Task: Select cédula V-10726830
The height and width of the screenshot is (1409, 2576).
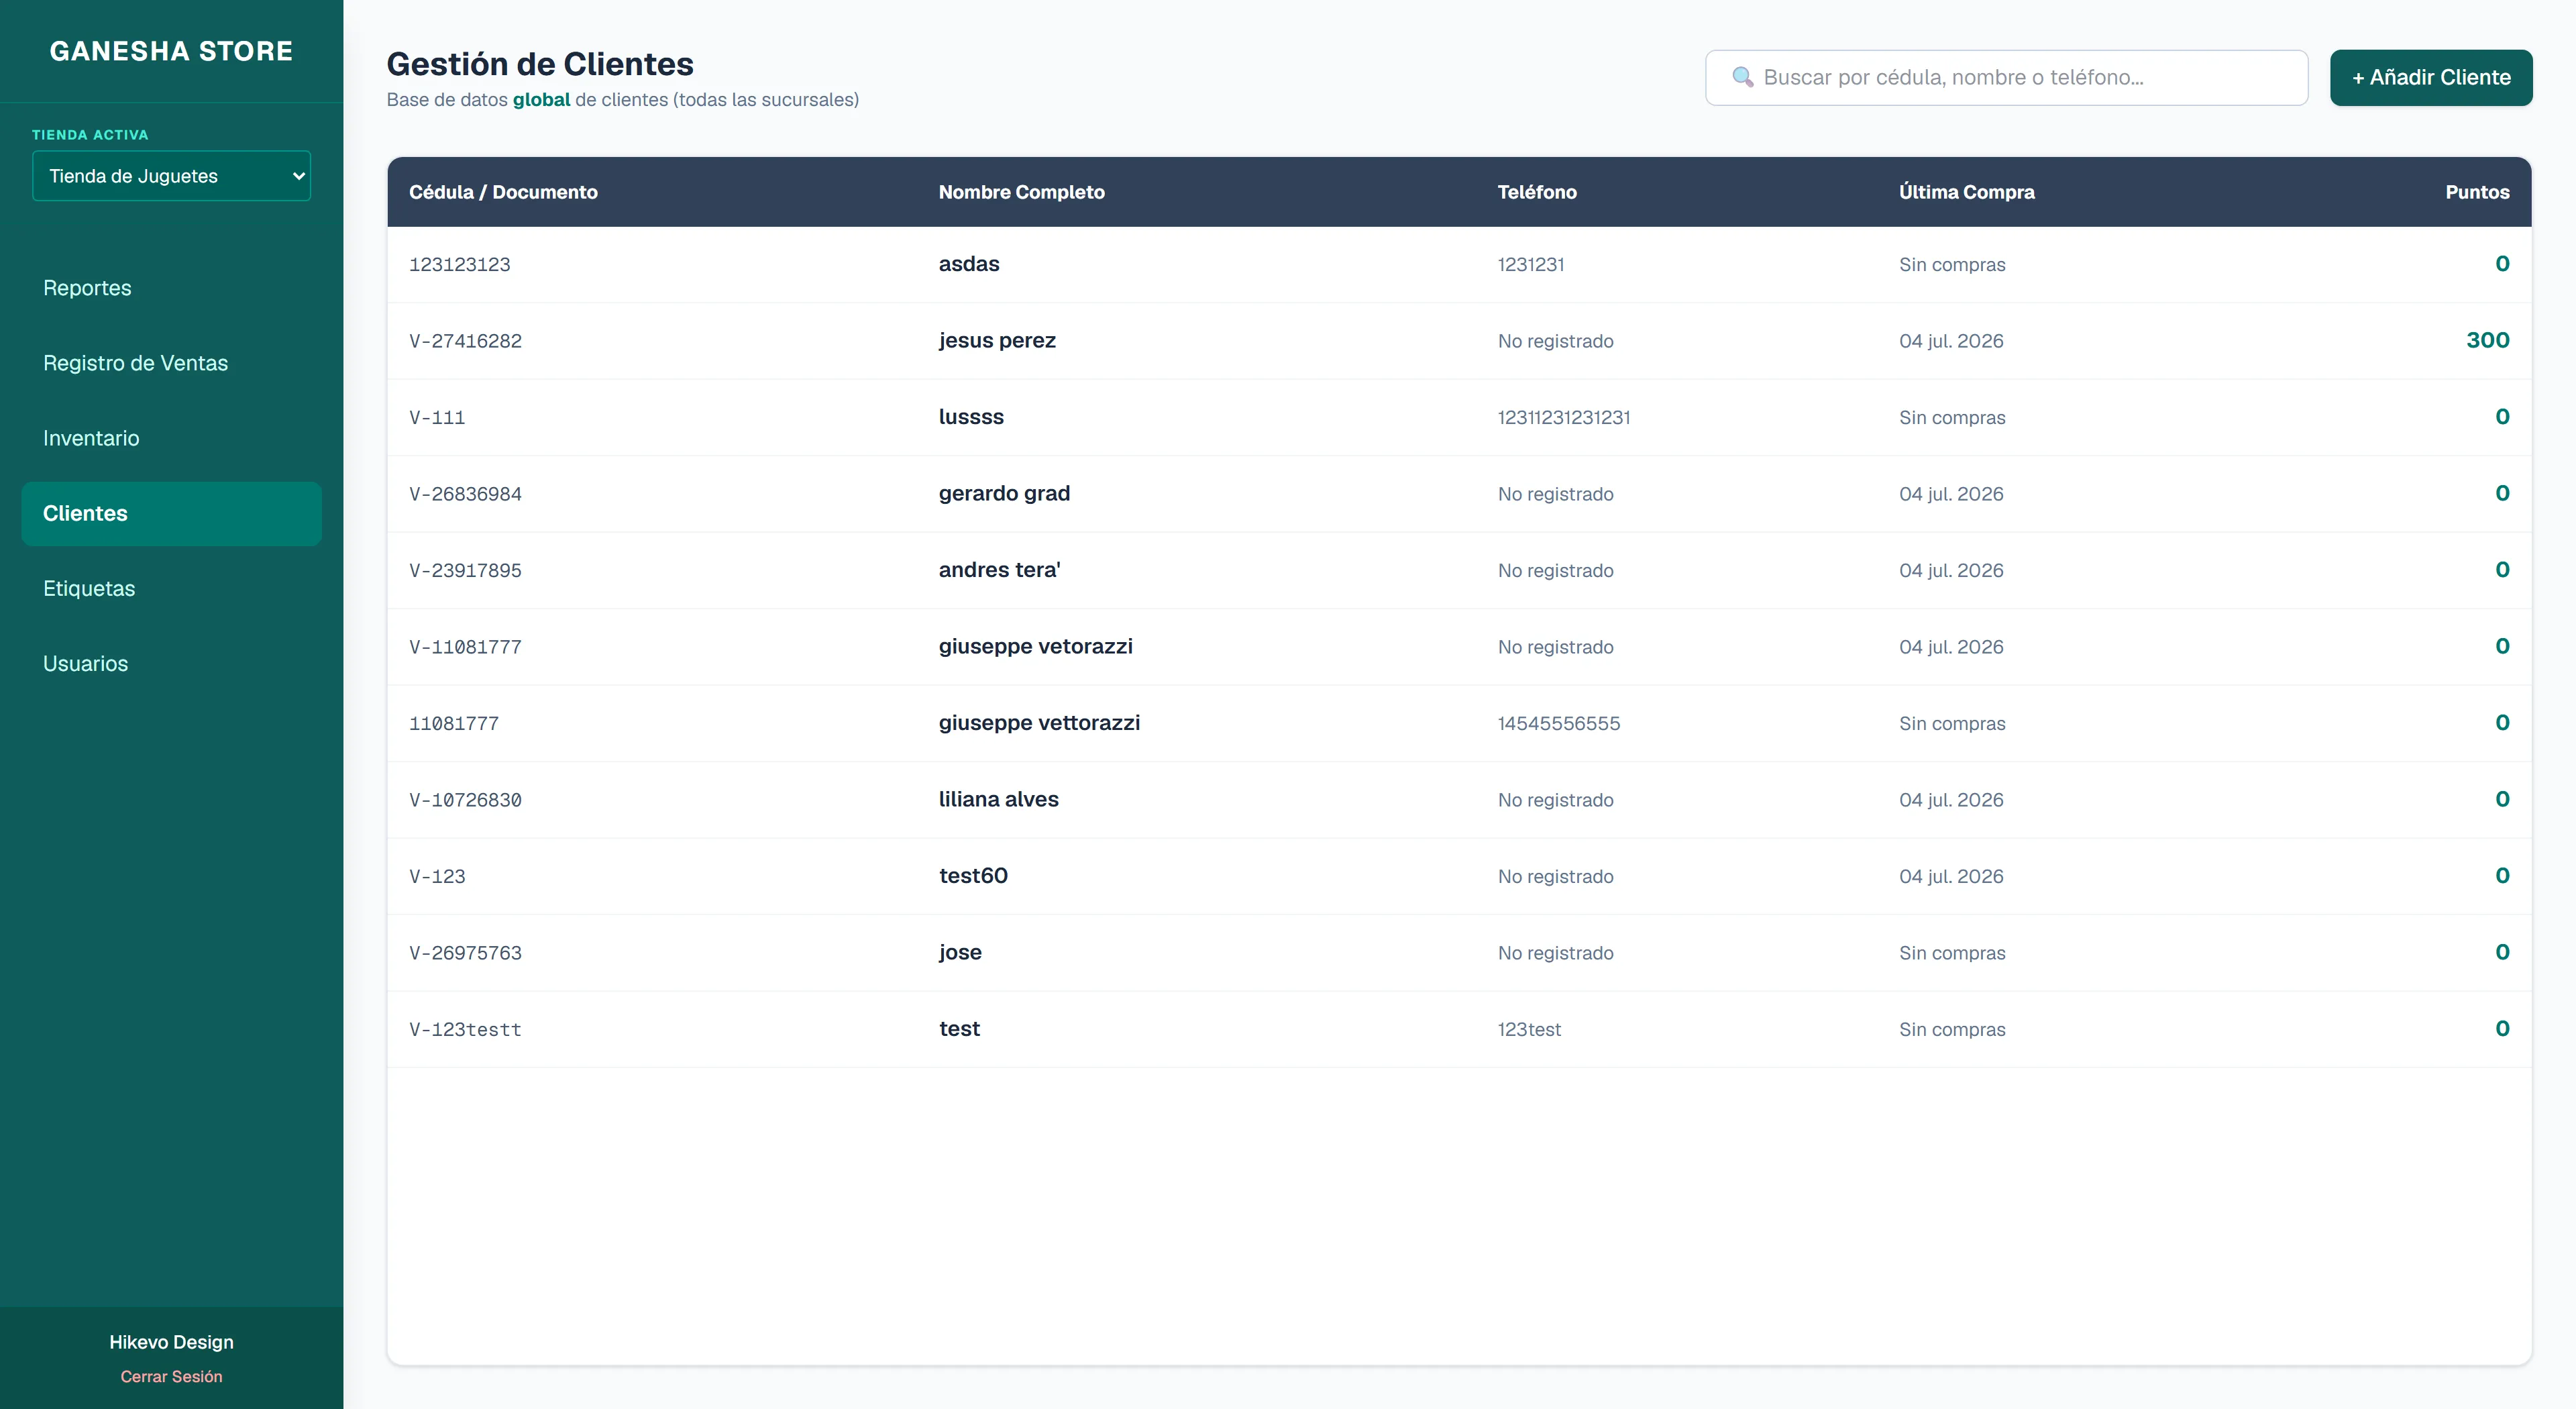Action: 465,800
